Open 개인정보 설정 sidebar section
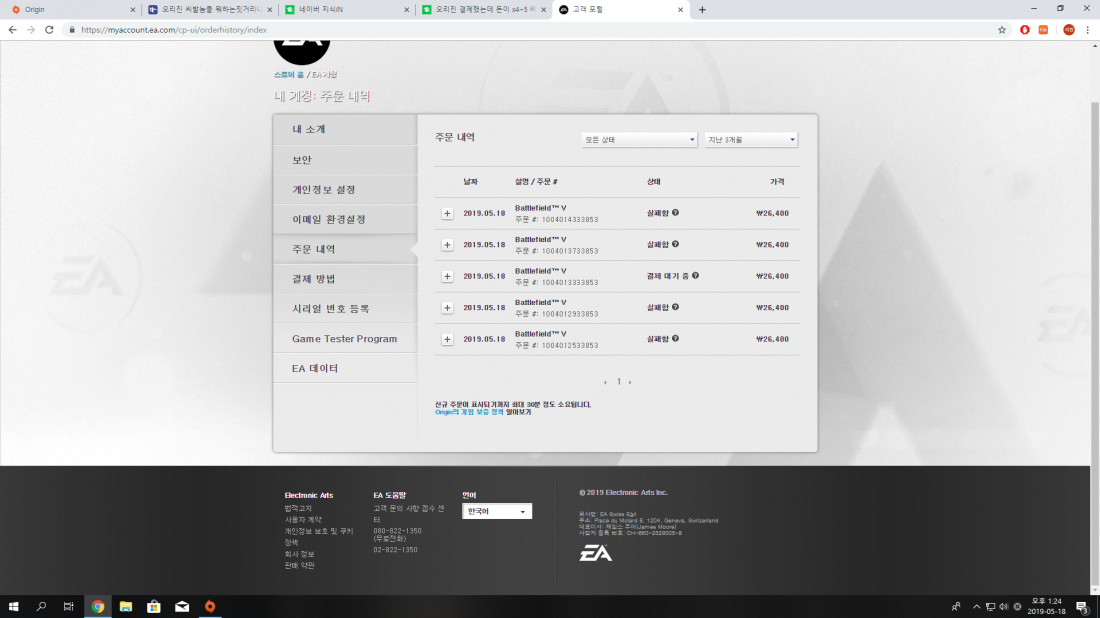This screenshot has width=1100, height=618. tap(345, 189)
